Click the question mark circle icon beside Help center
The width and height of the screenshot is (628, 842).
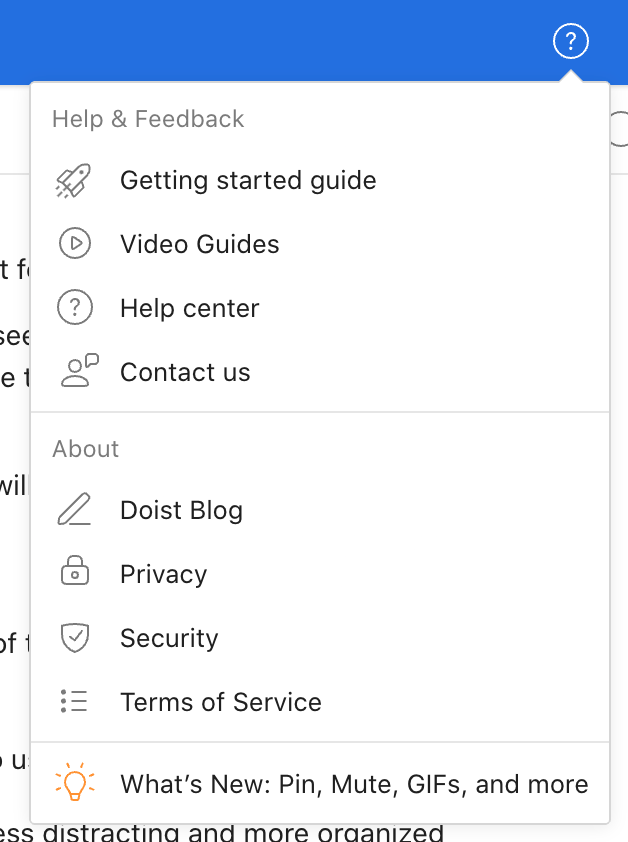click(x=76, y=308)
